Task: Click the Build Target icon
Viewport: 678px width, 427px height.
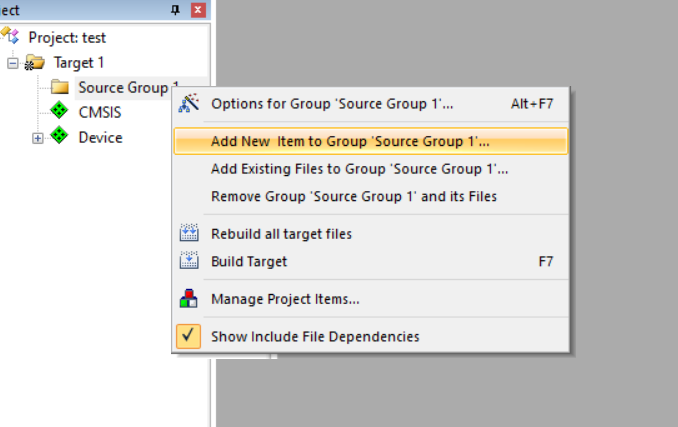Action: point(189,261)
